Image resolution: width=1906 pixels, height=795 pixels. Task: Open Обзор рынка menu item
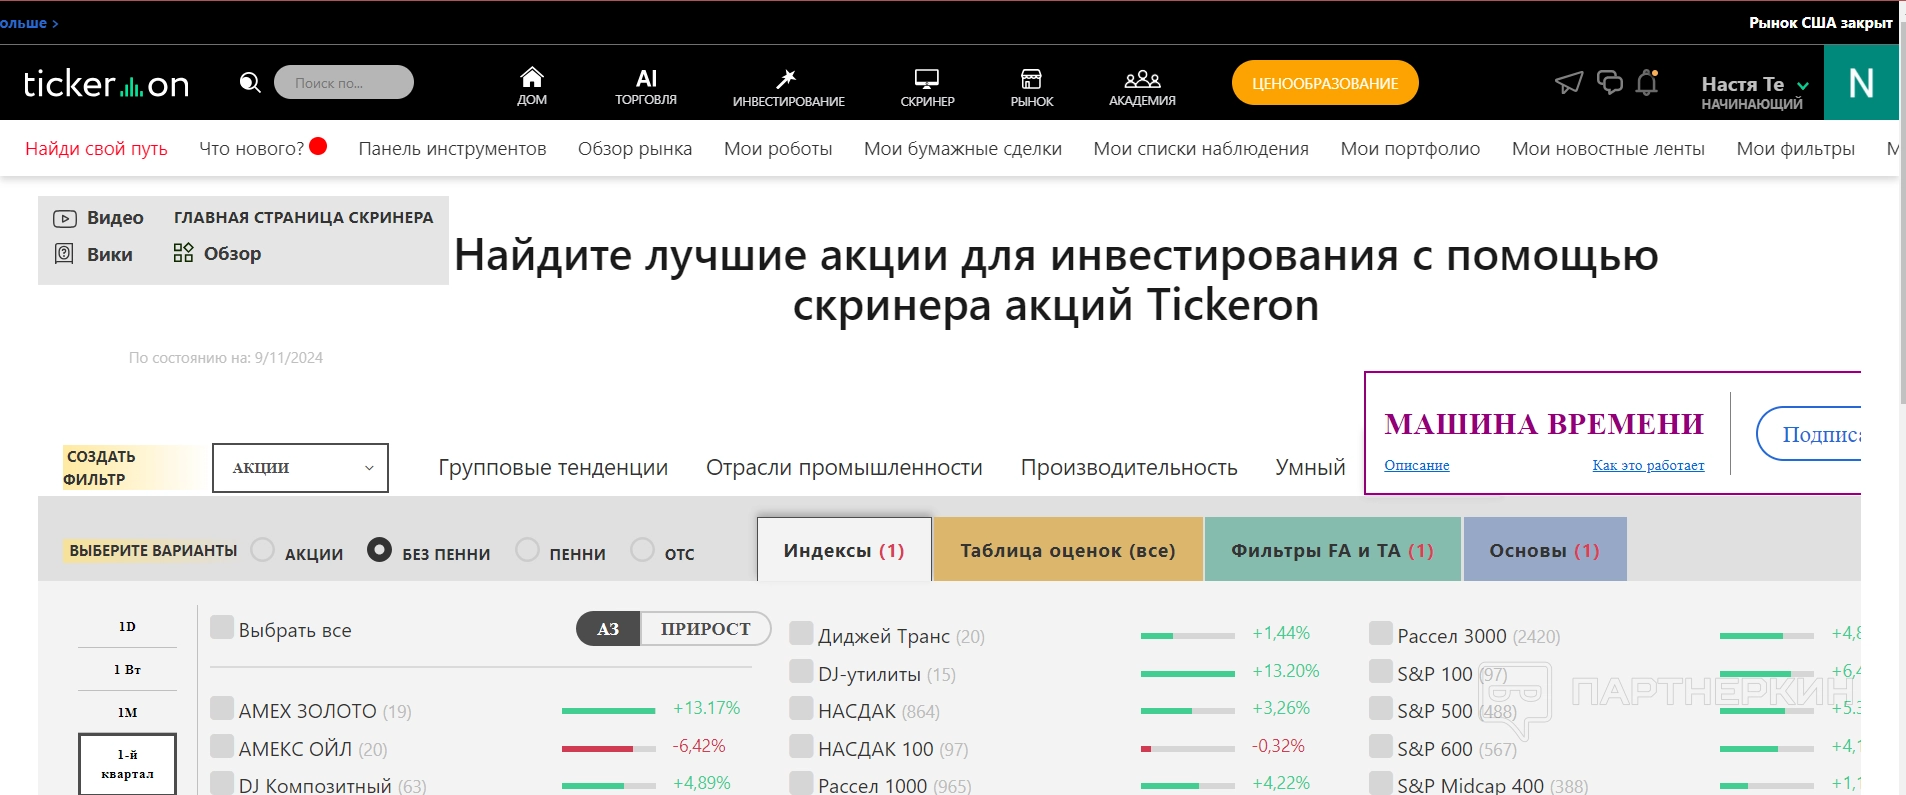(x=635, y=149)
